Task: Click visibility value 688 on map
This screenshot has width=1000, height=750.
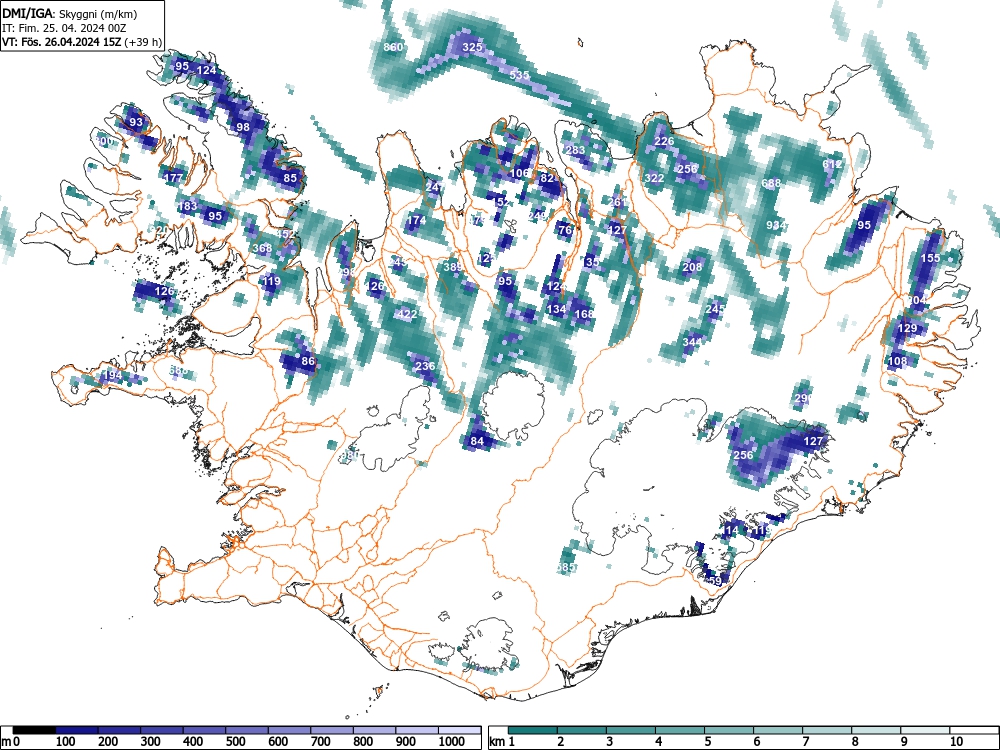Action: [x=771, y=183]
